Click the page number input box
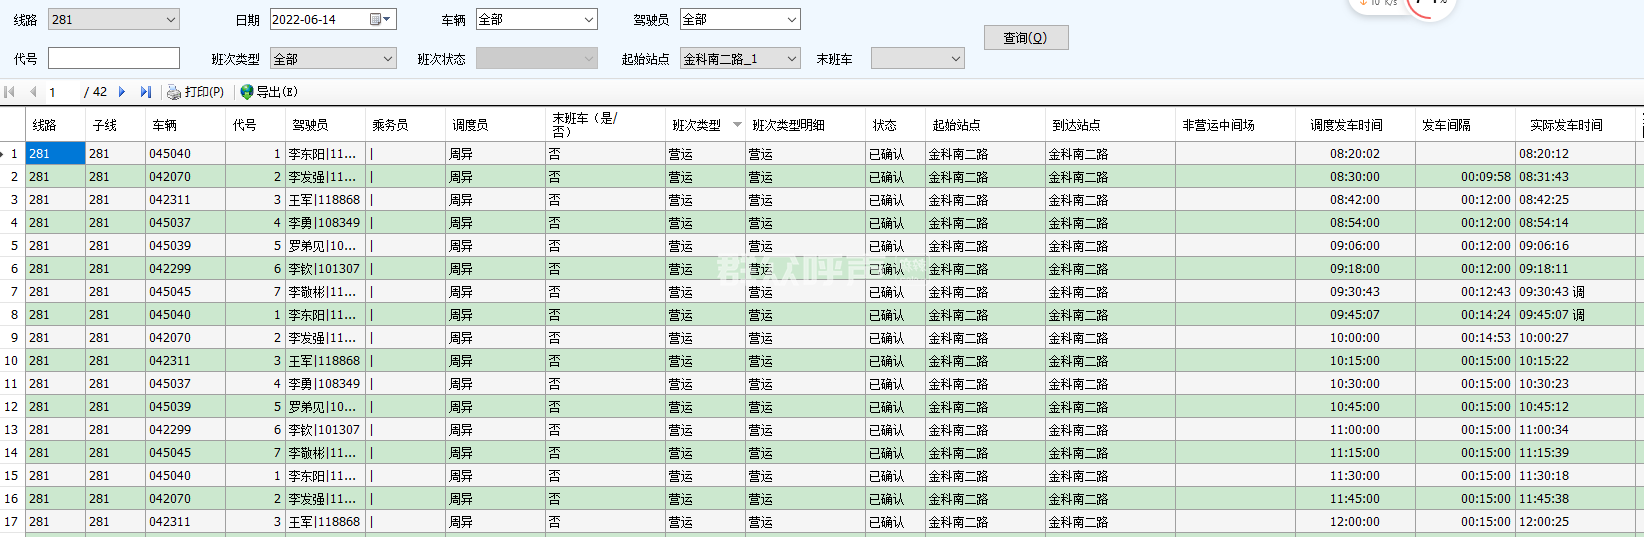1644x537 pixels. [x=62, y=92]
